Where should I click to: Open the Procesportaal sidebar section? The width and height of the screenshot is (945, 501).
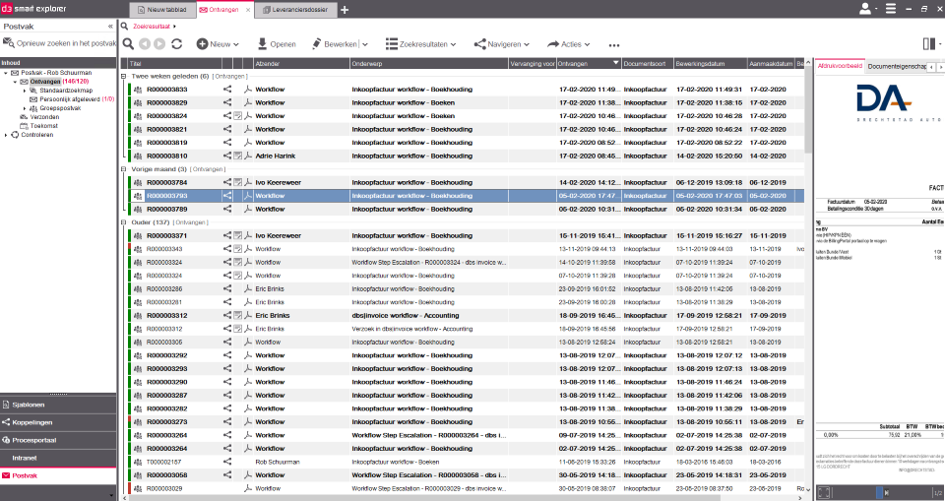click(x=58, y=440)
